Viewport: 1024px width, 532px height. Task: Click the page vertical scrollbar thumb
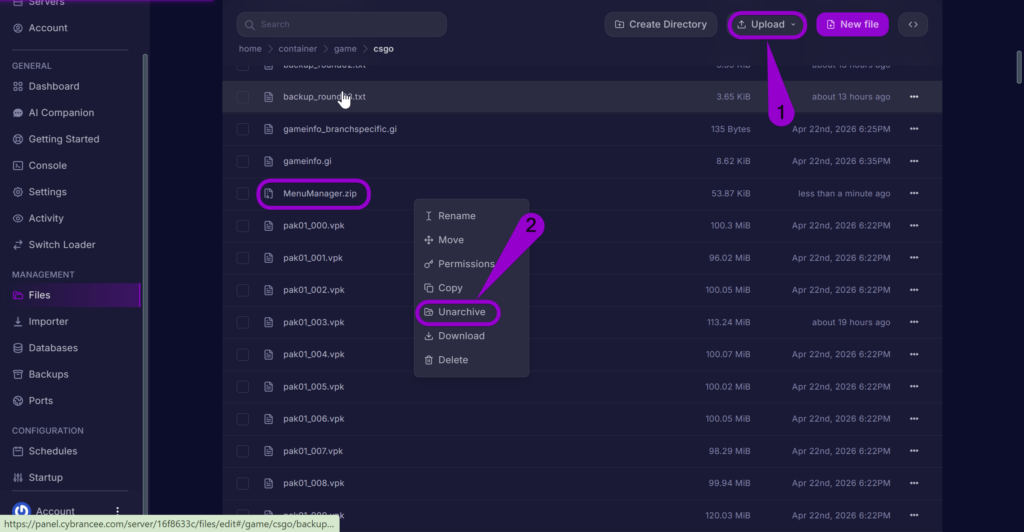coord(1019,67)
